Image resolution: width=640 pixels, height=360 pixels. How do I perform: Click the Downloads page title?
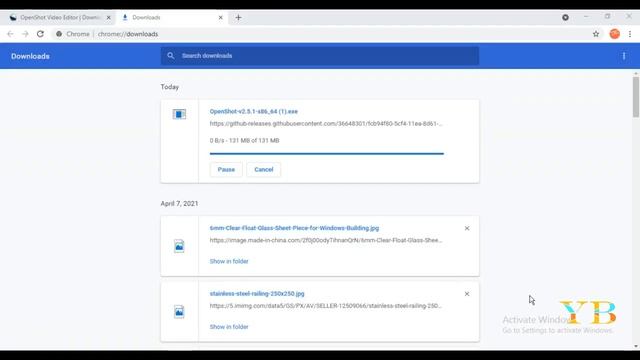pos(30,56)
